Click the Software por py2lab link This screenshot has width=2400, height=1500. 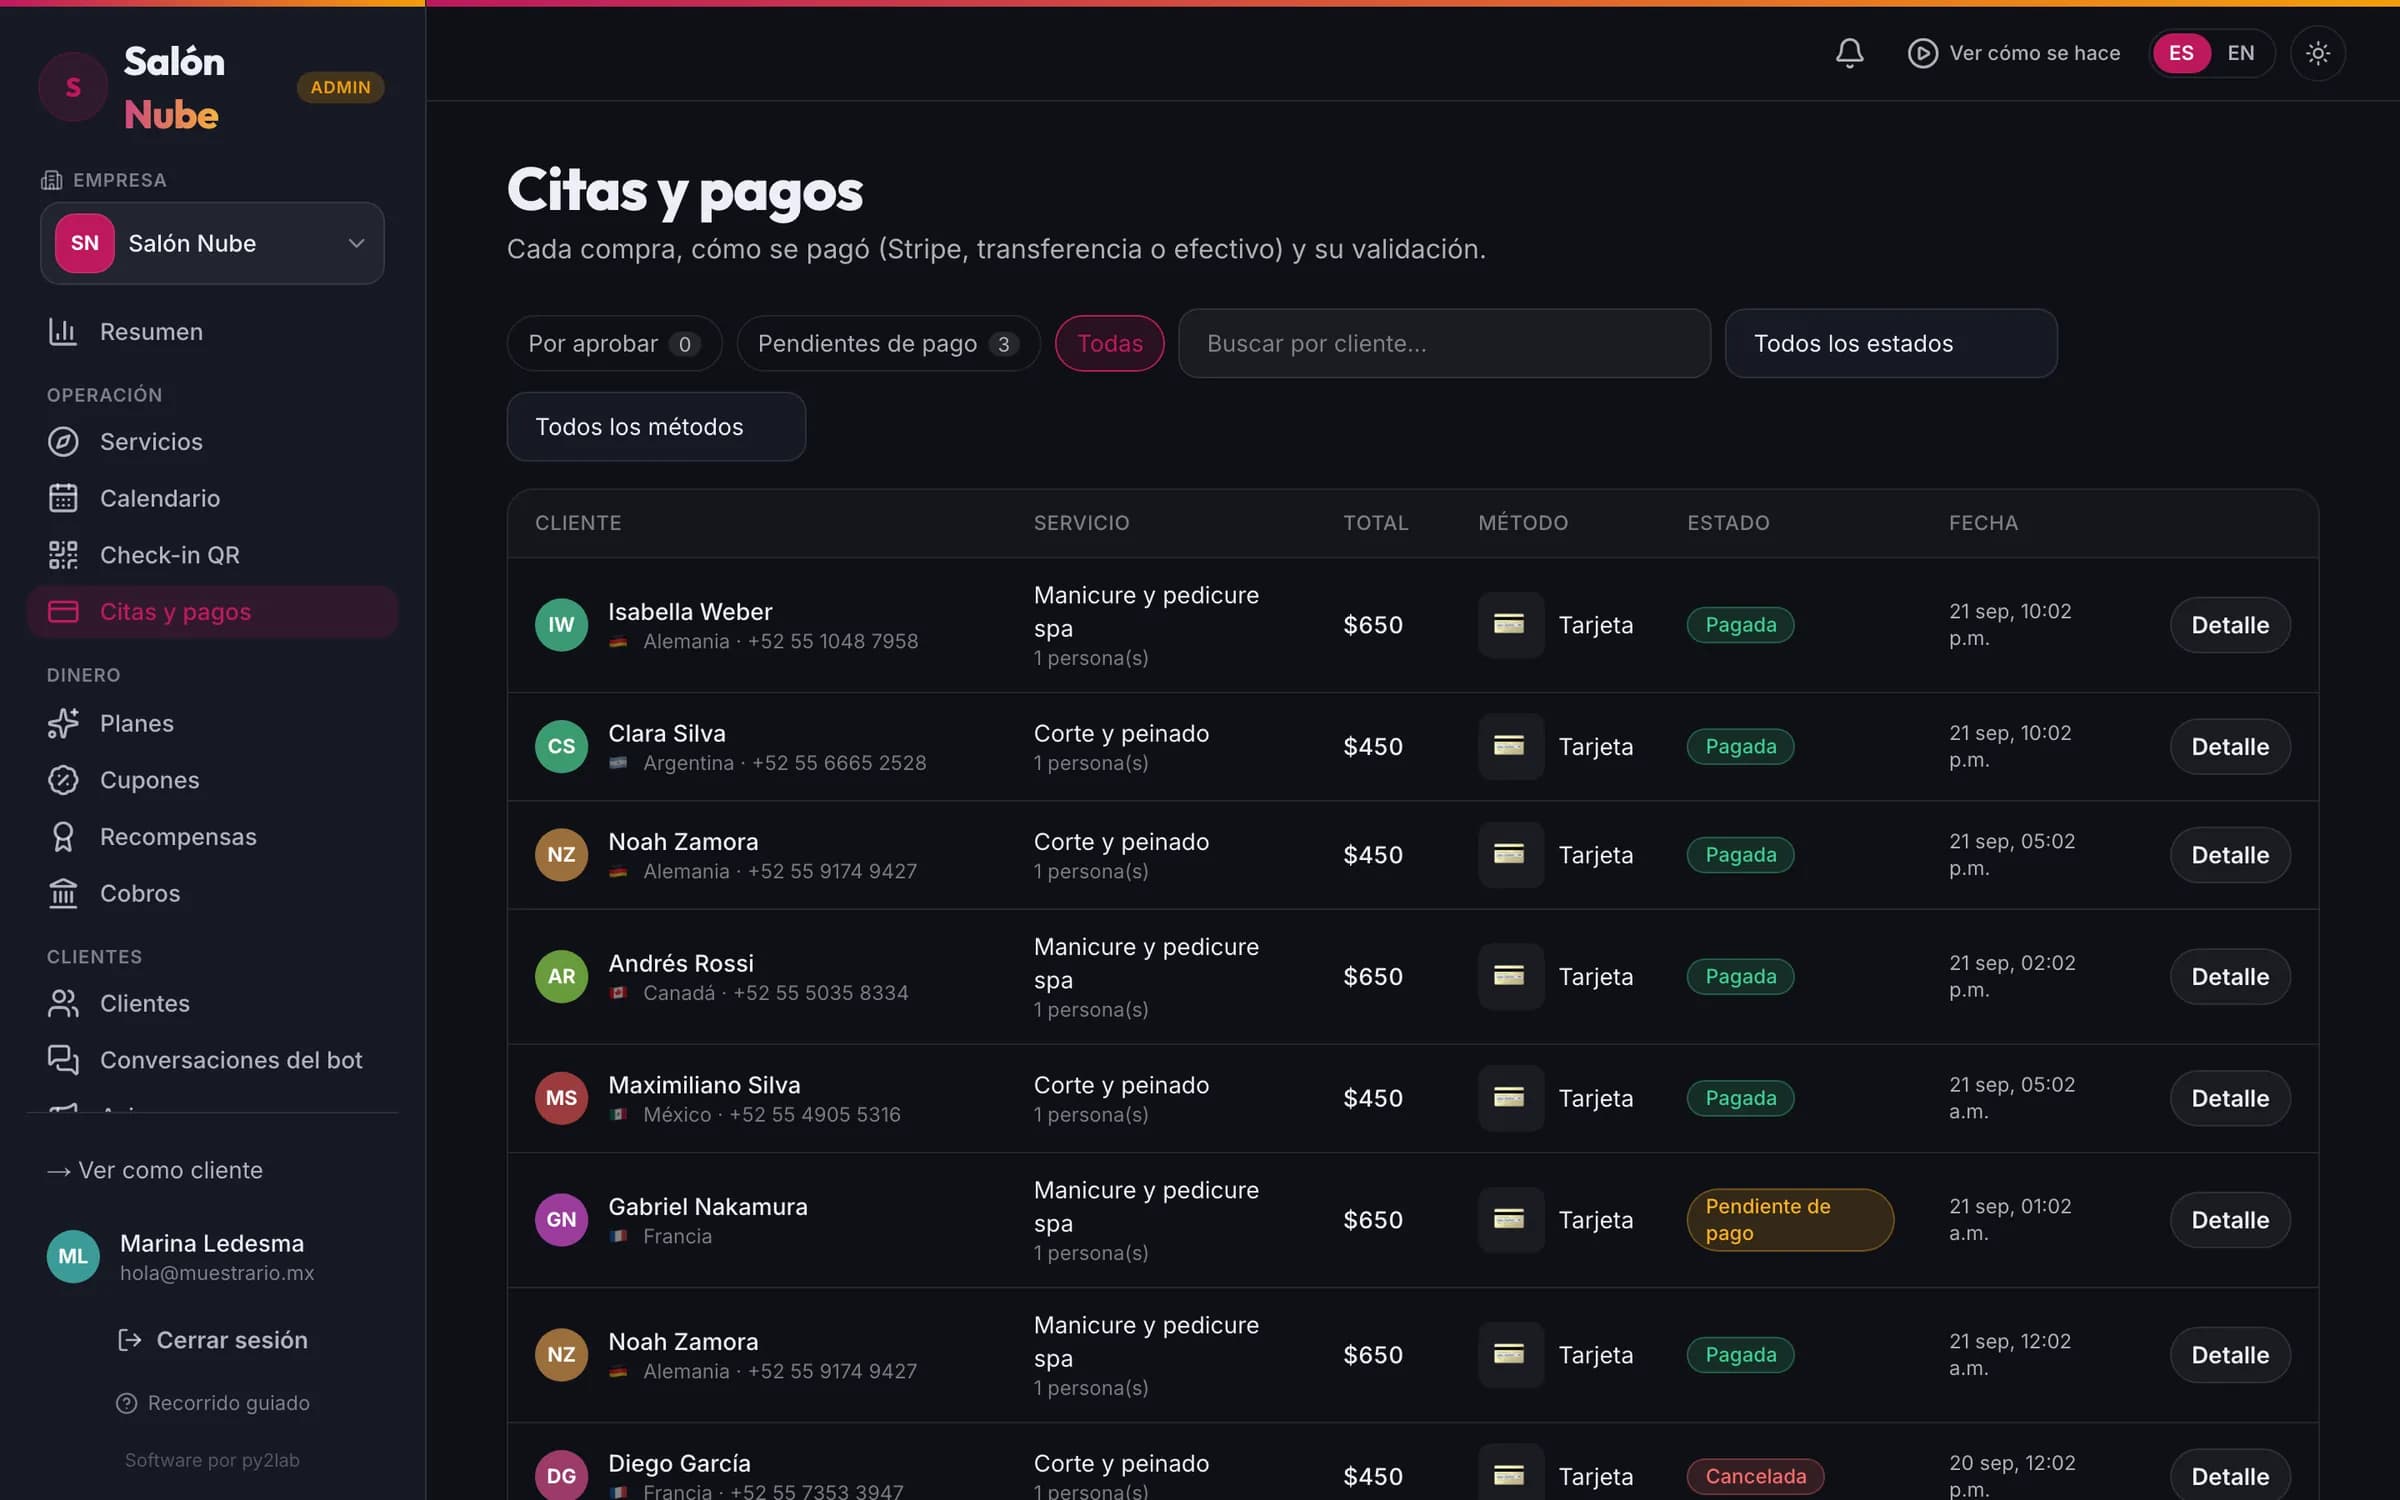[212, 1460]
